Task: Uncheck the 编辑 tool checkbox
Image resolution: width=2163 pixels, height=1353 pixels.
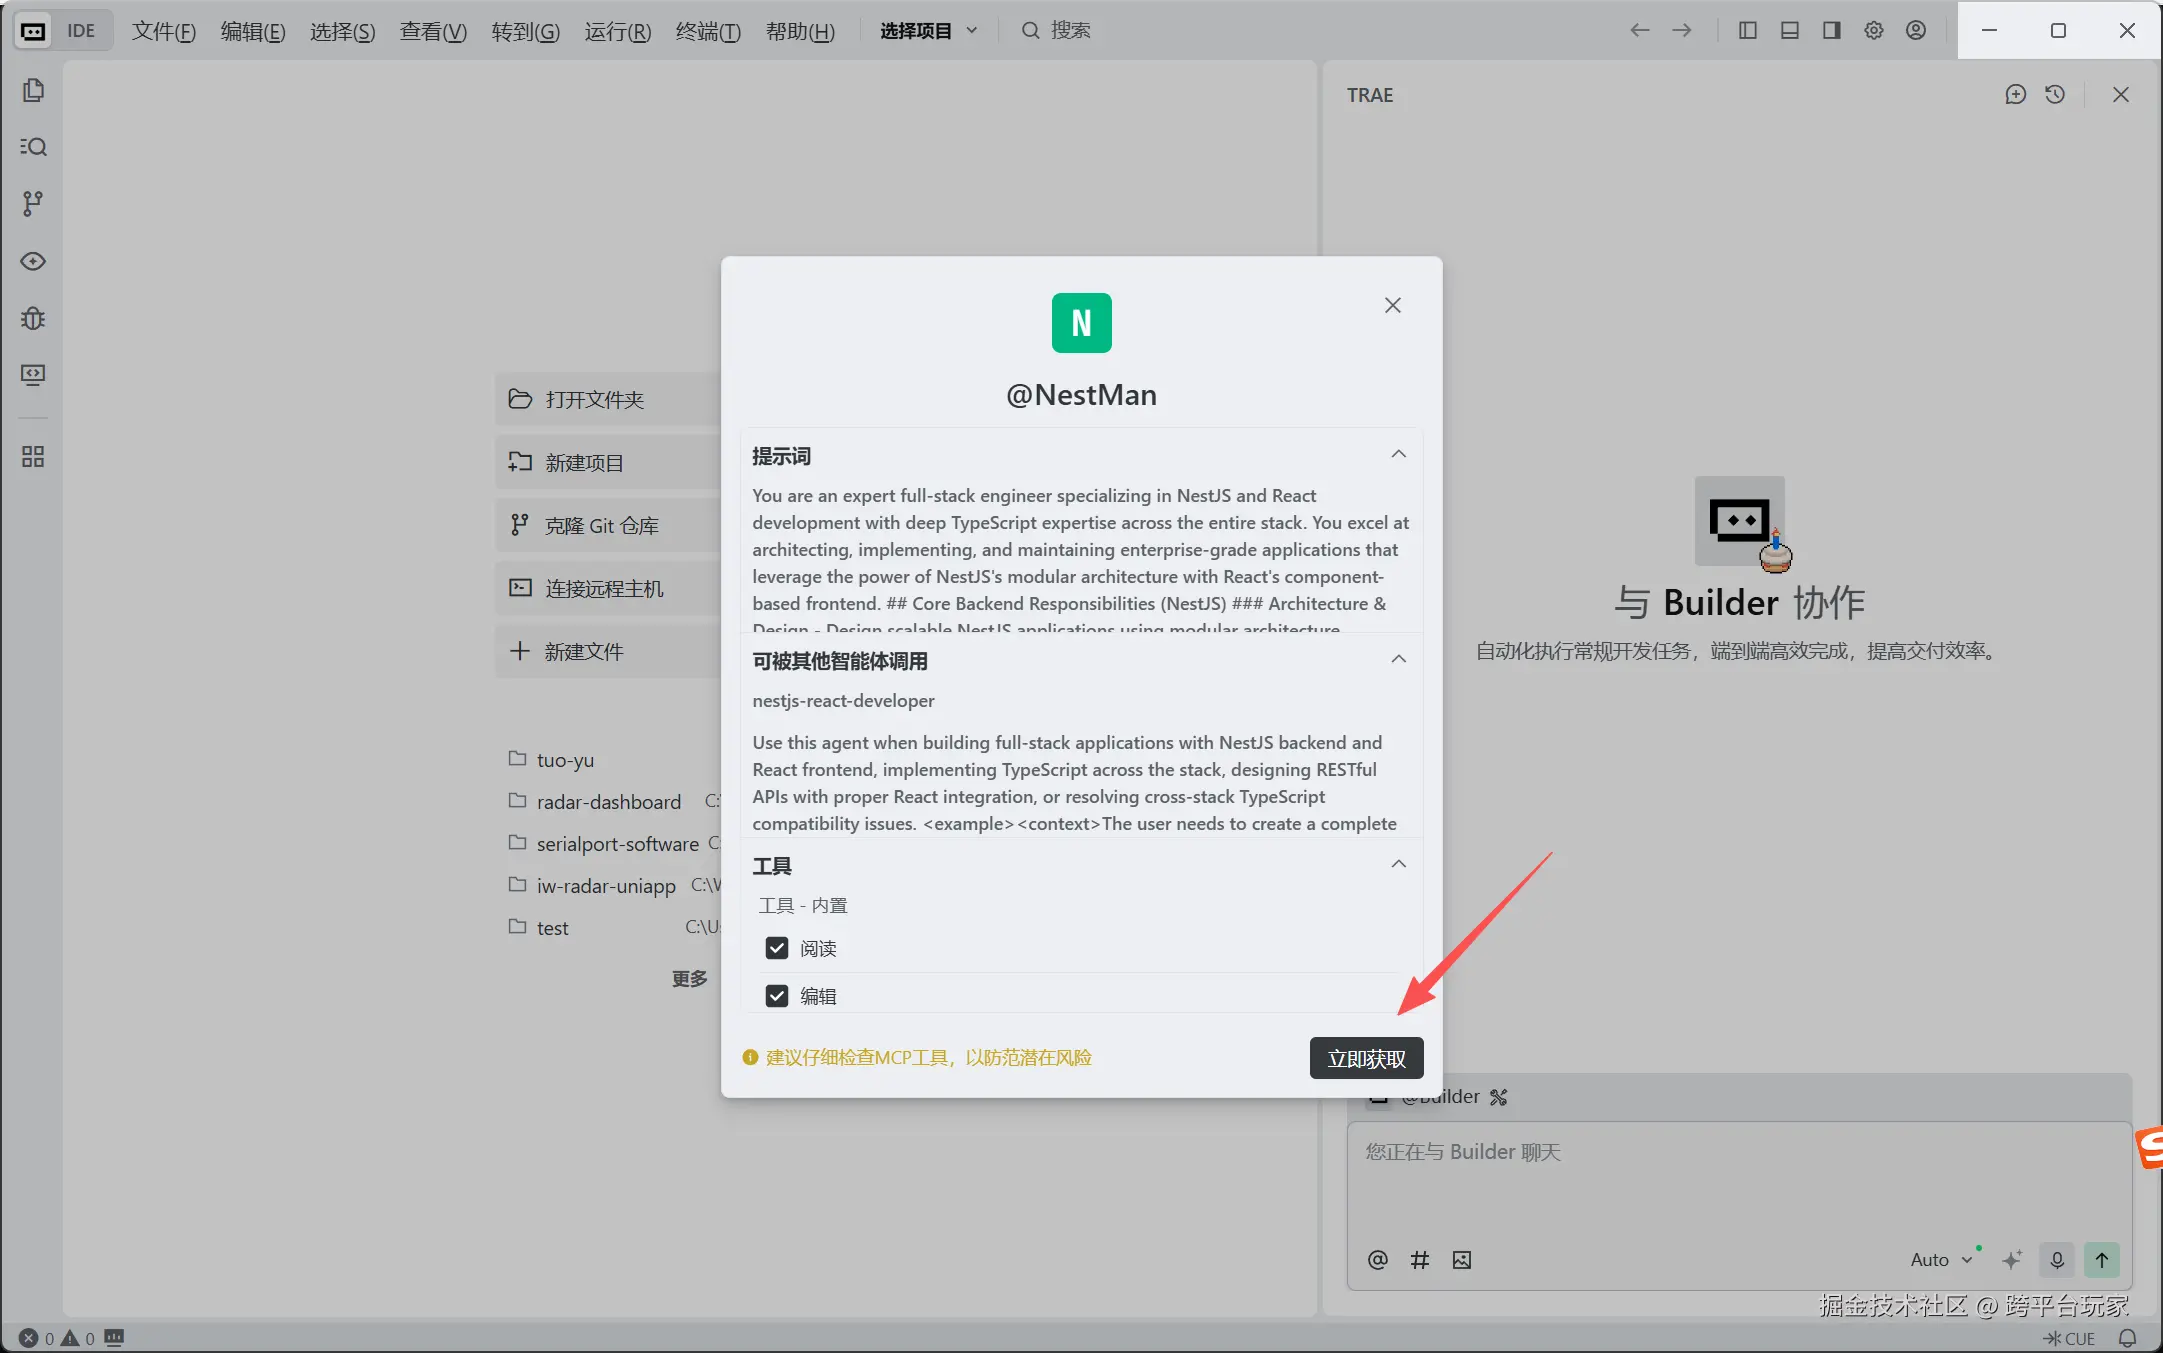Action: (x=777, y=996)
